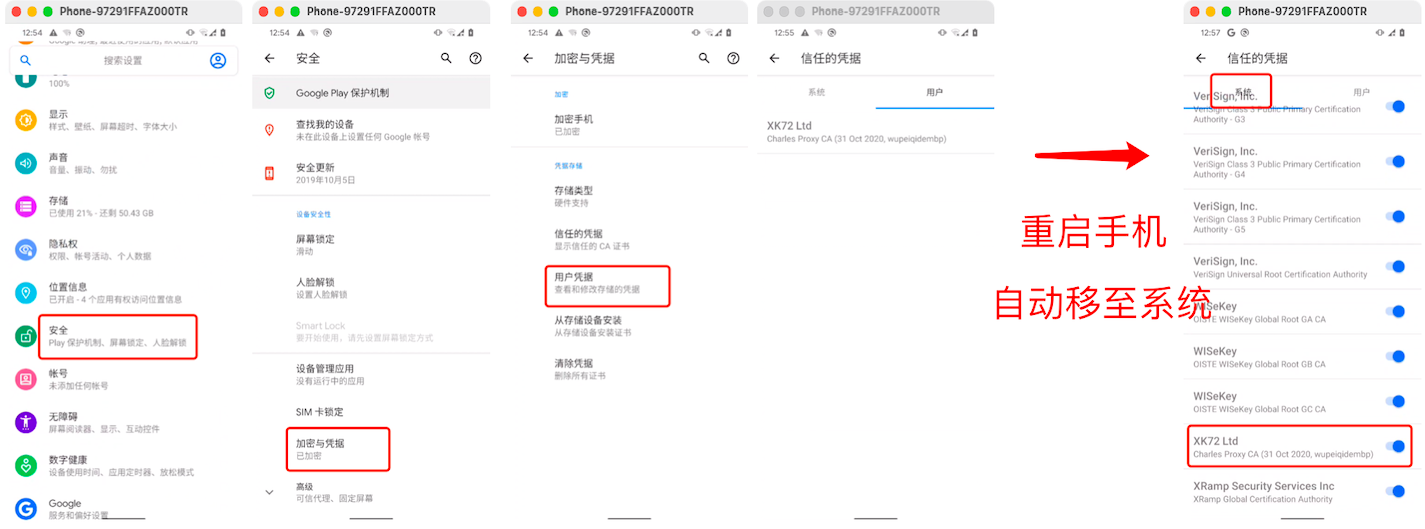
Task: Open the help icon in 安全 header
Action: click(x=476, y=58)
